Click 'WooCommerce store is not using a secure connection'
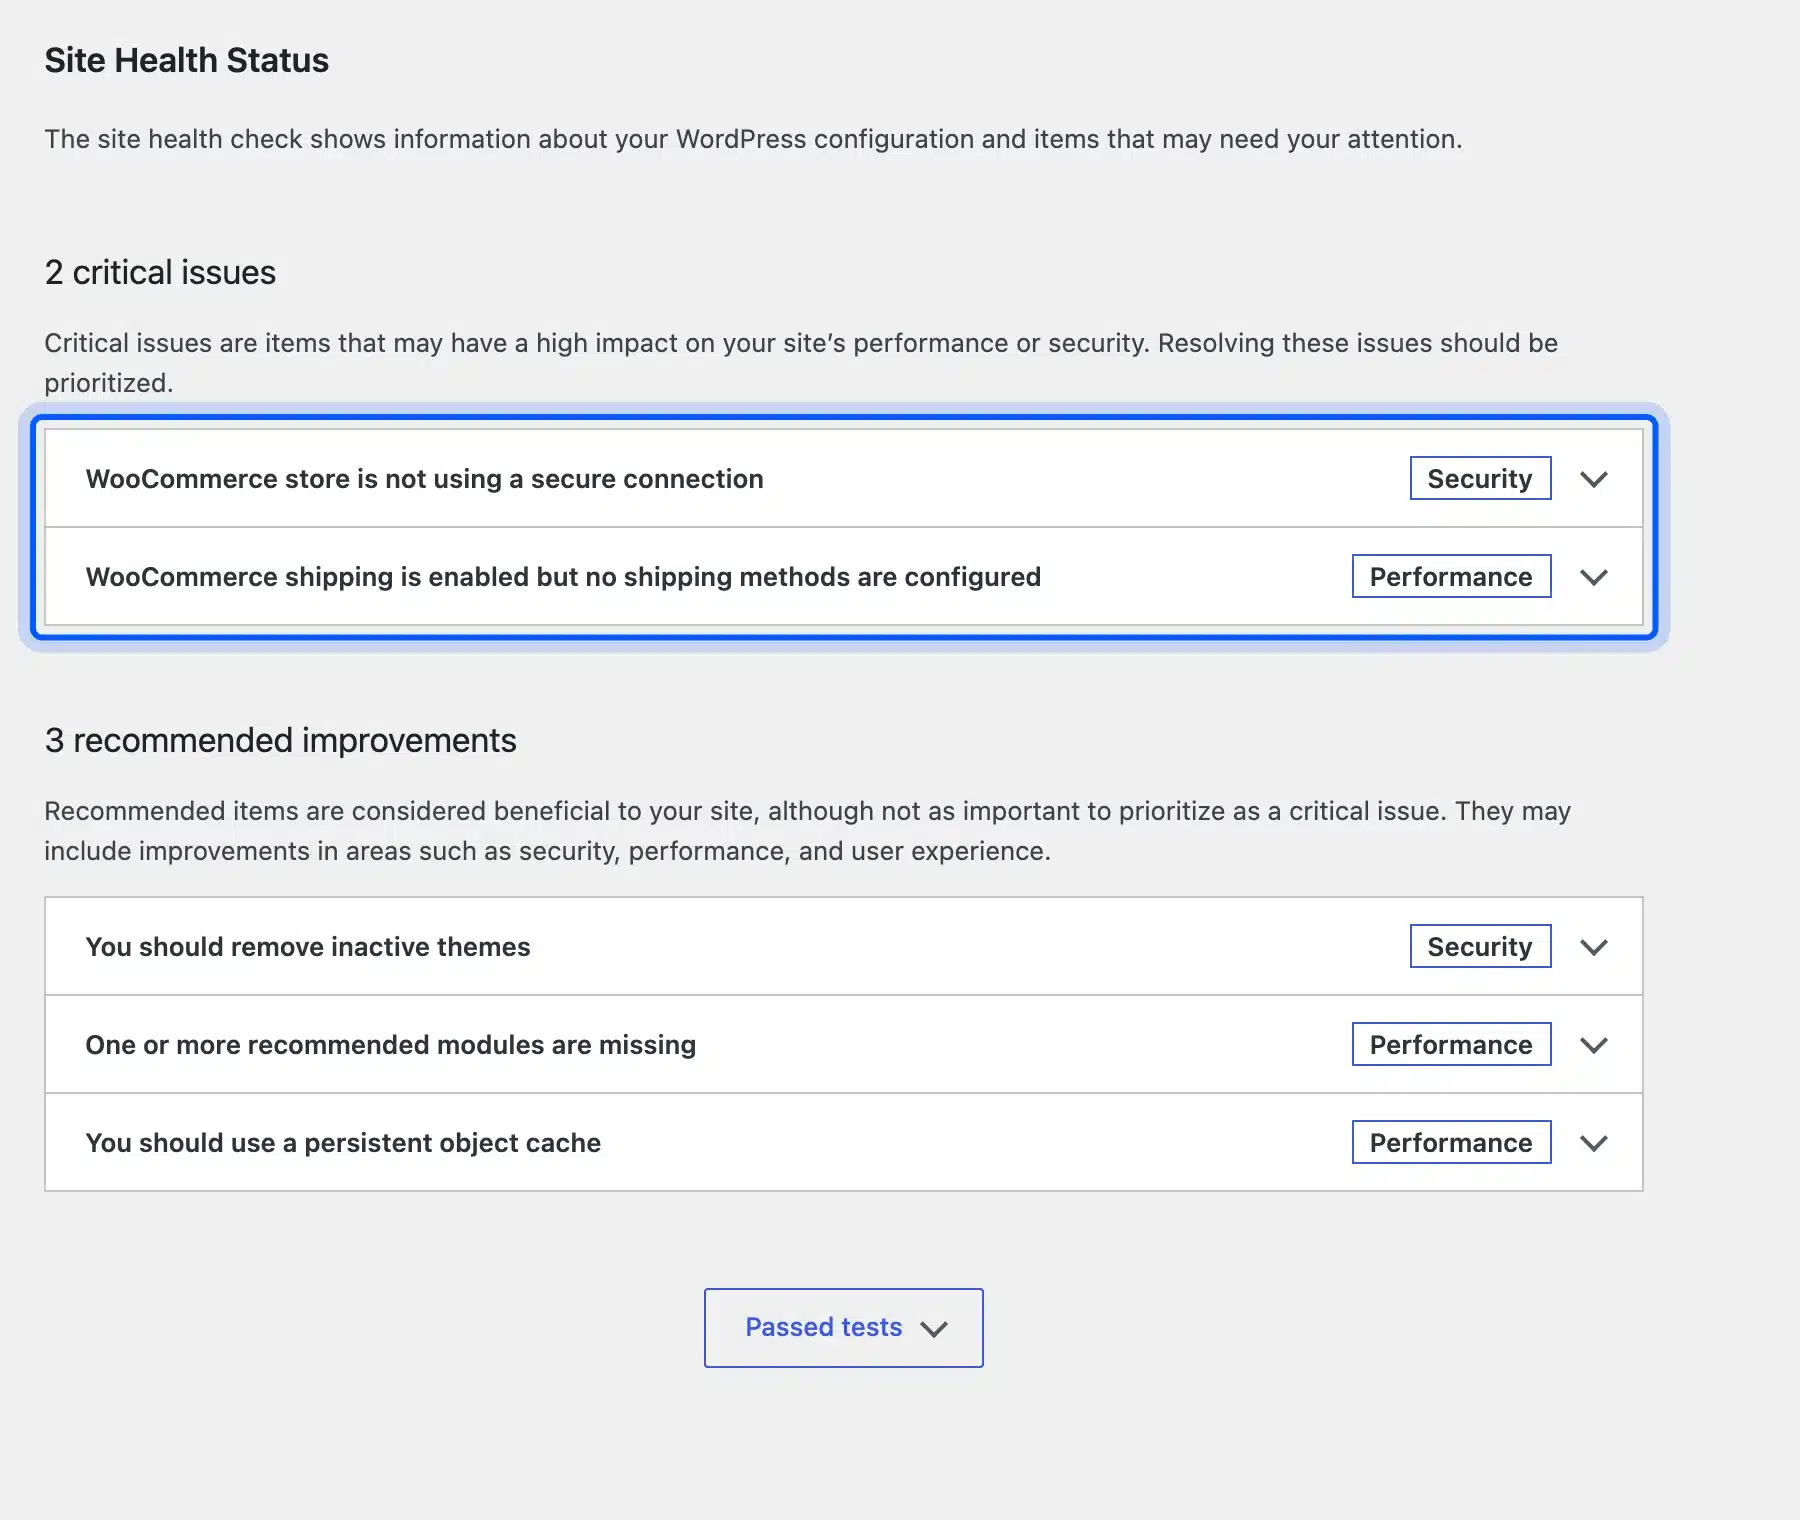Screen dimensions: 1800x1520 pyautogui.click(x=424, y=479)
